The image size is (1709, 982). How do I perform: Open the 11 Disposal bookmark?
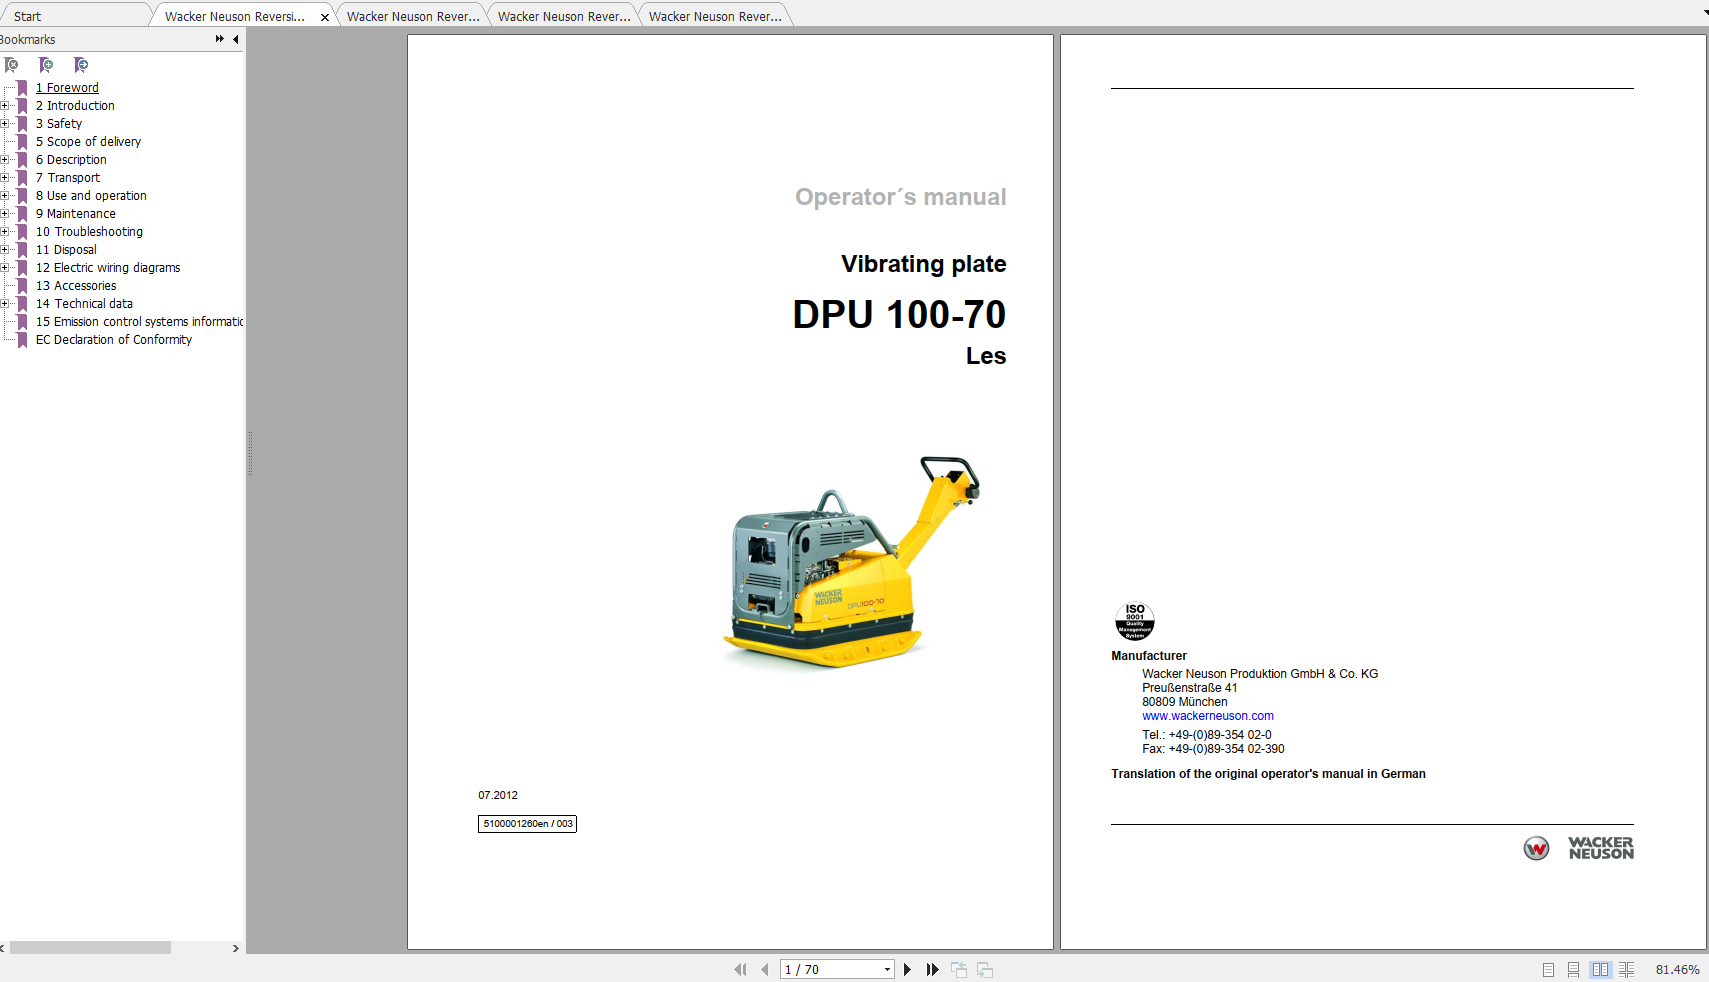coord(66,250)
